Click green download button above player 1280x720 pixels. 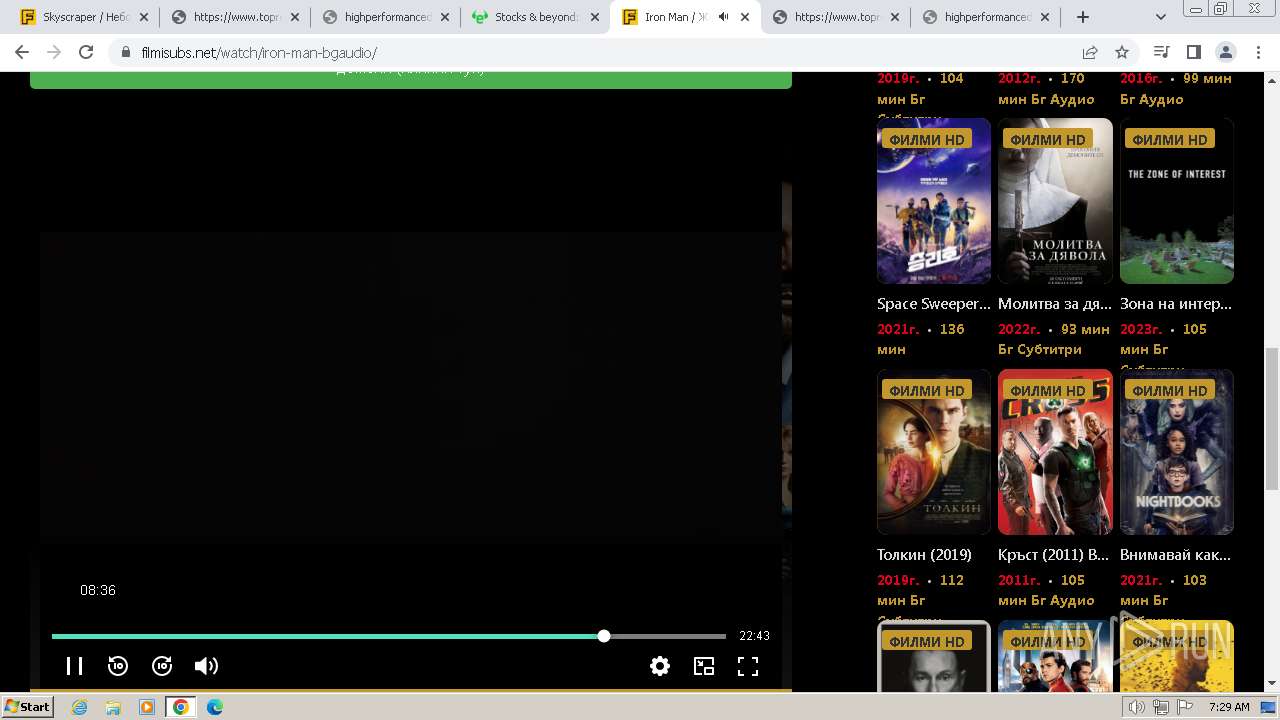click(x=411, y=79)
